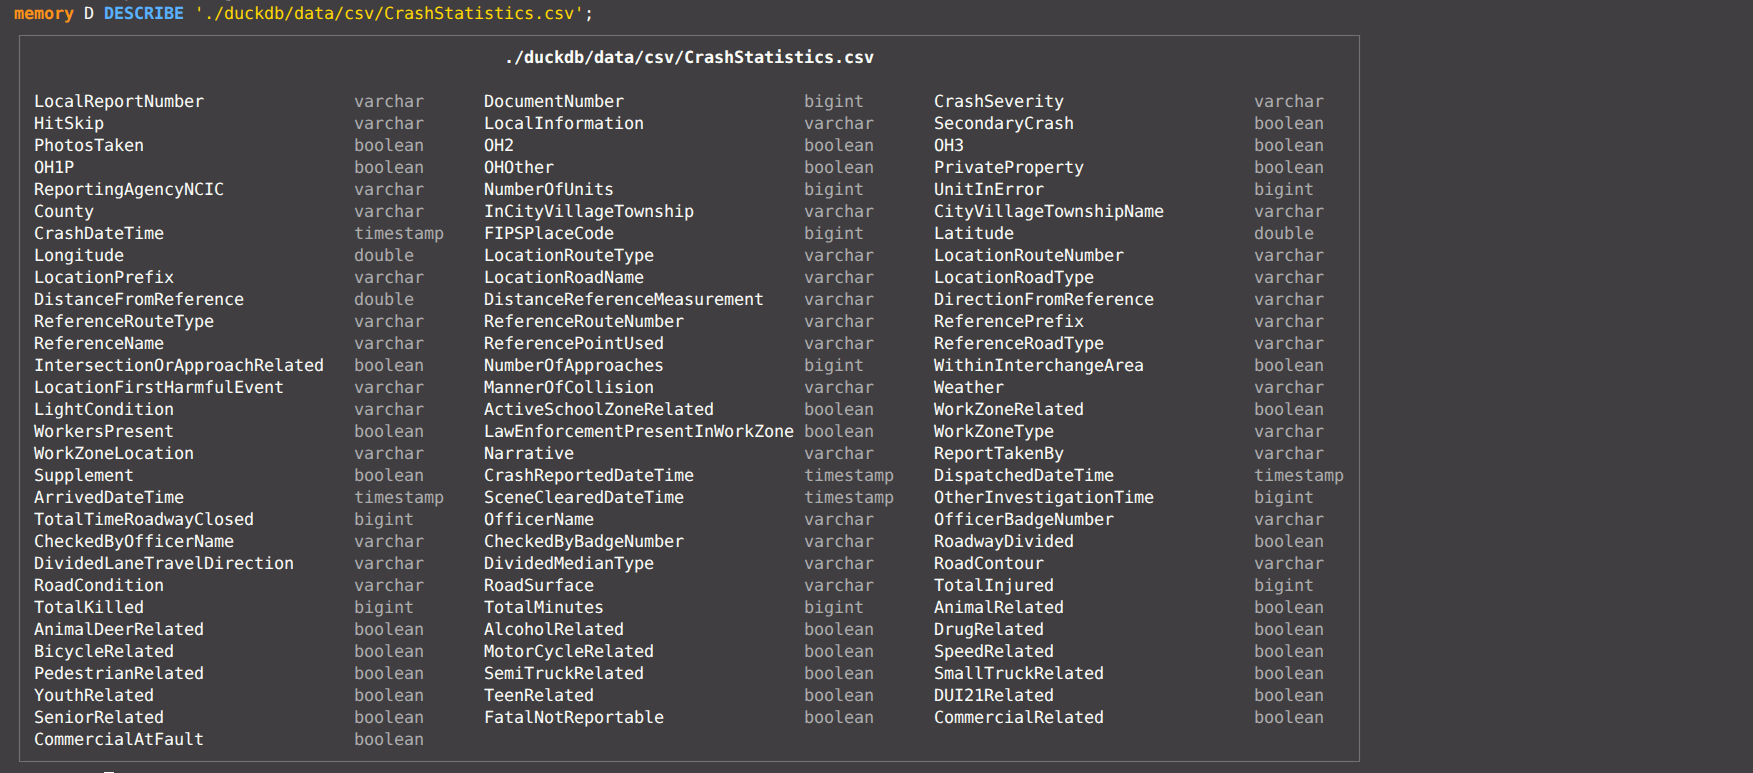Select the LocationFirstHarmfulEvent column name

(x=159, y=388)
